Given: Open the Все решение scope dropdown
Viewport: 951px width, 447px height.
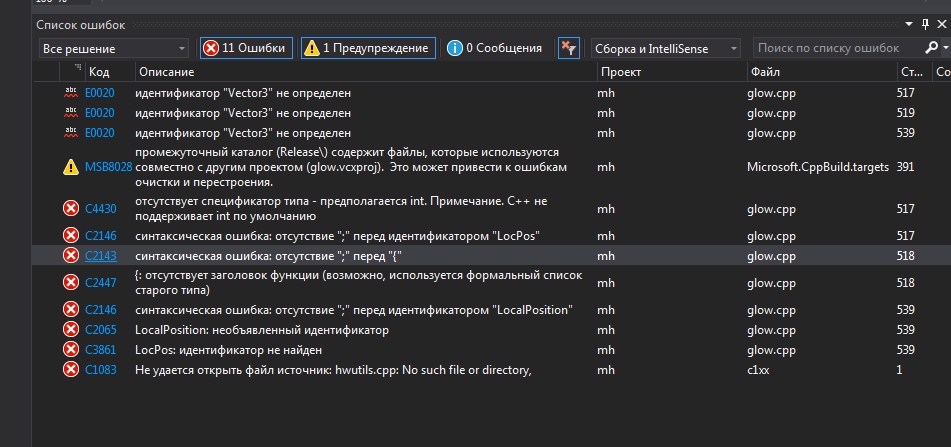Looking at the screenshot, I should 114,49.
